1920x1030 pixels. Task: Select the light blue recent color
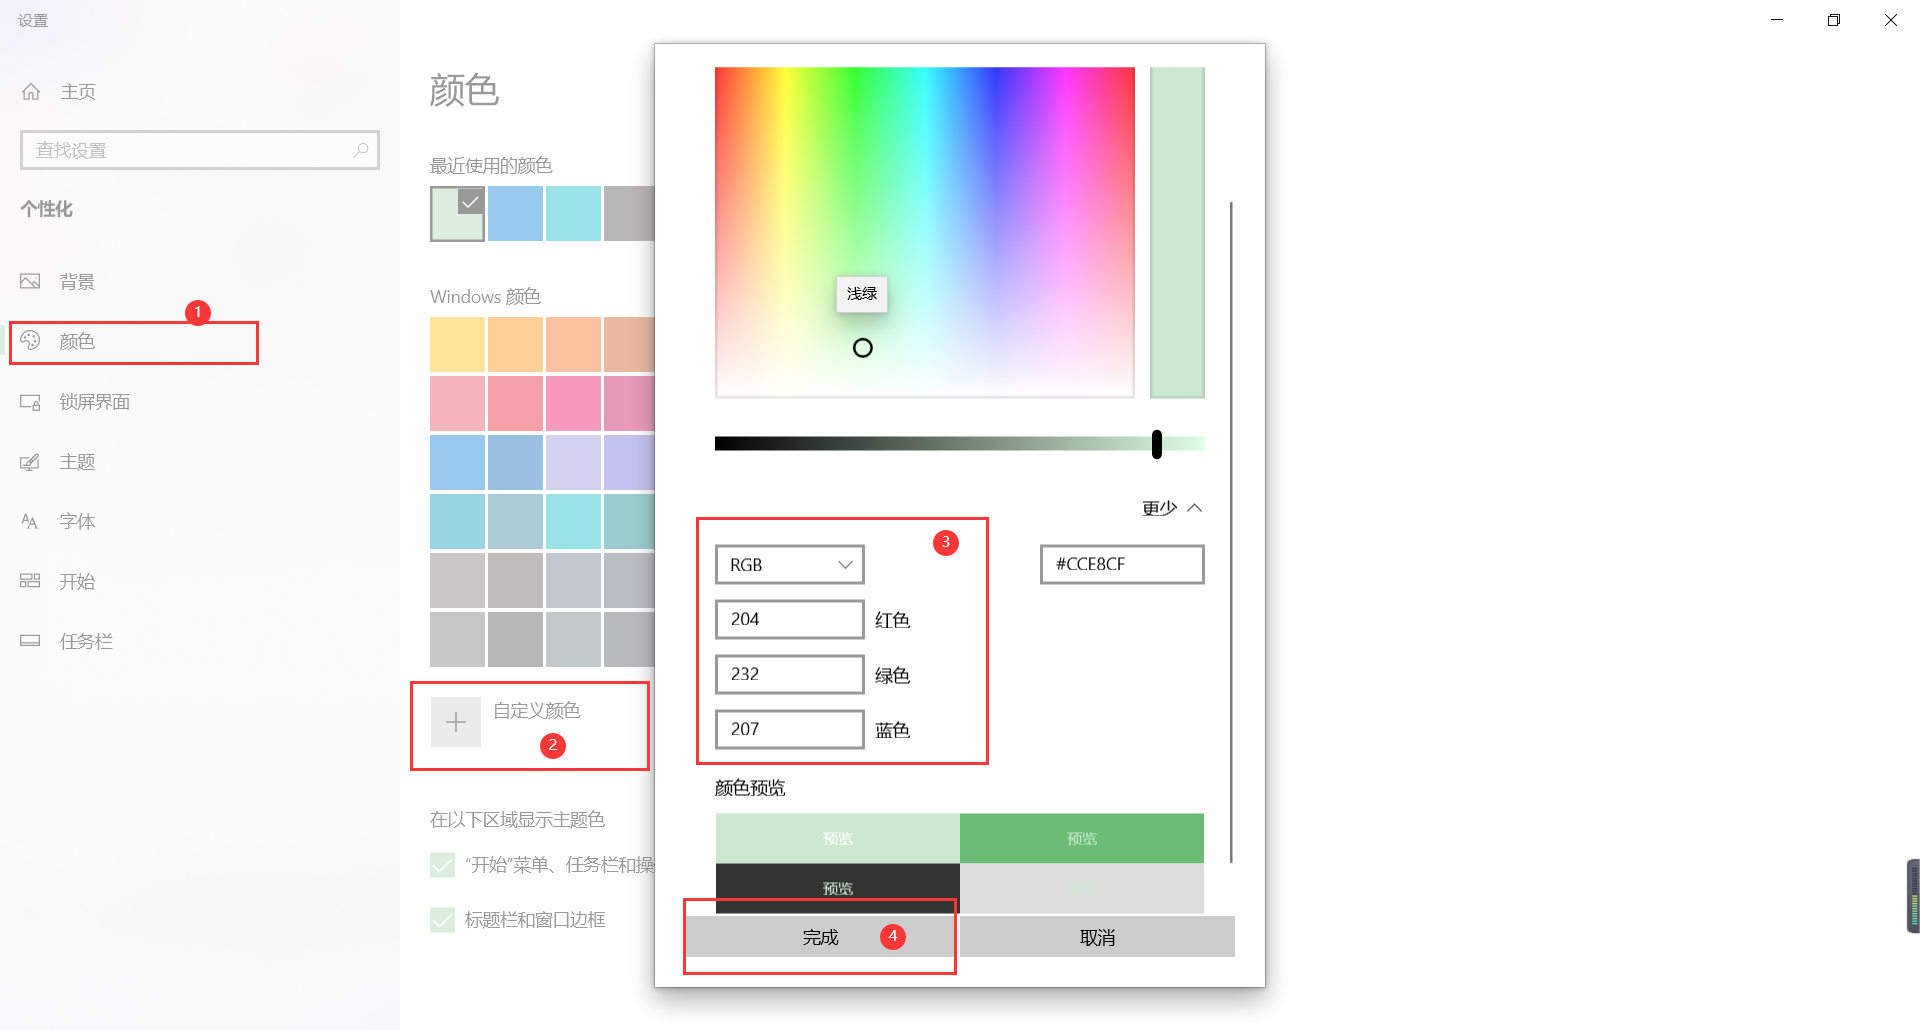pos(516,213)
